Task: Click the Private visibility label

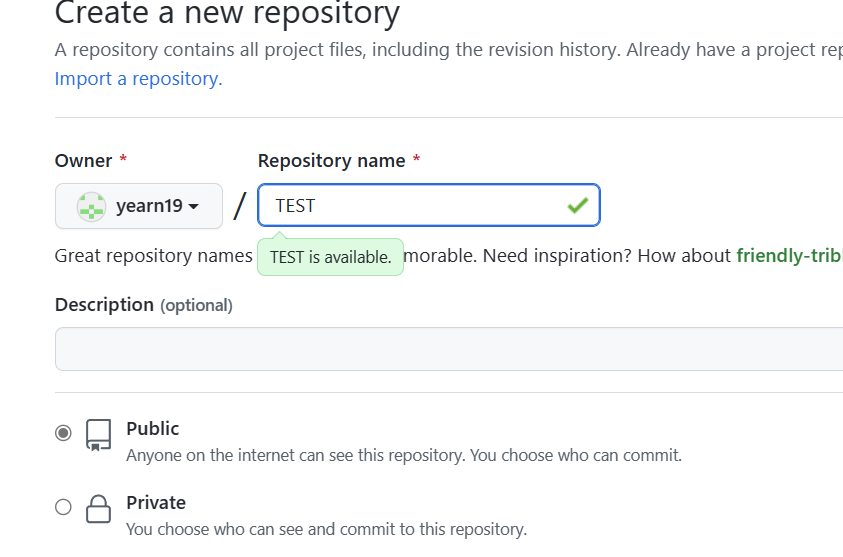Action: 156,503
